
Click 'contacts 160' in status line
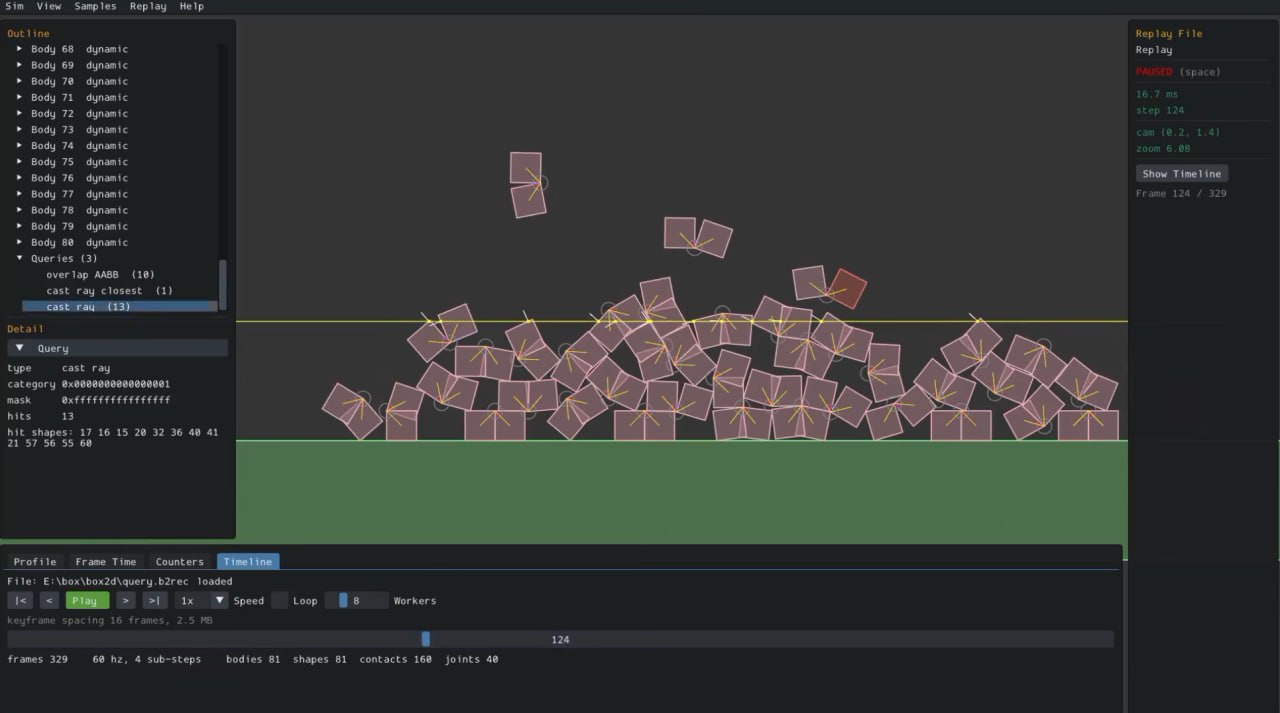395,659
